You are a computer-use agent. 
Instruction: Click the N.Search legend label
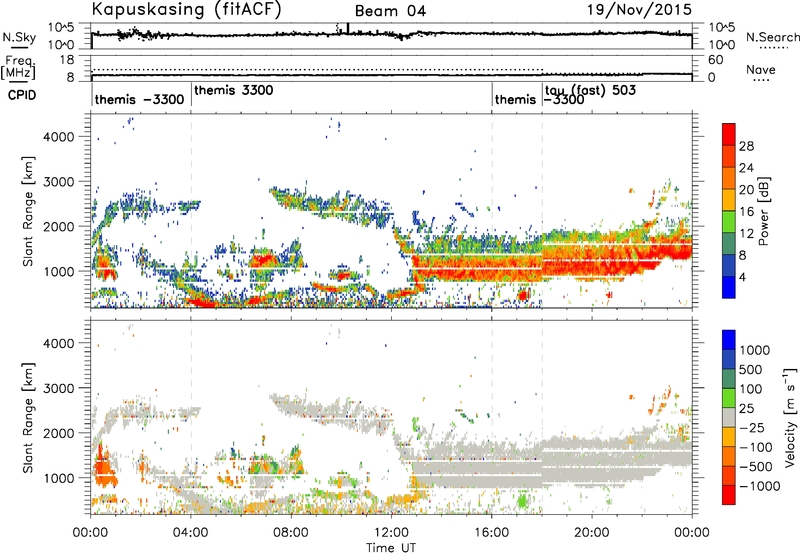[773, 37]
